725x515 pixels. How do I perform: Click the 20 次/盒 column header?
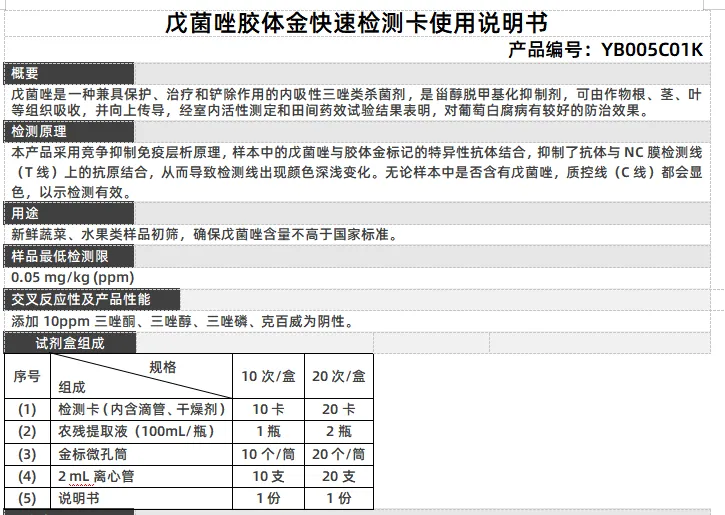click(339, 376)
